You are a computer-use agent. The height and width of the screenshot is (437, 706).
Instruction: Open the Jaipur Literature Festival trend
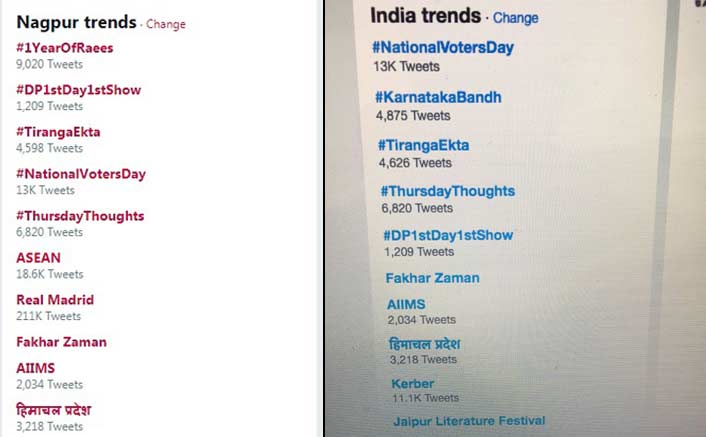pos(469,421)
